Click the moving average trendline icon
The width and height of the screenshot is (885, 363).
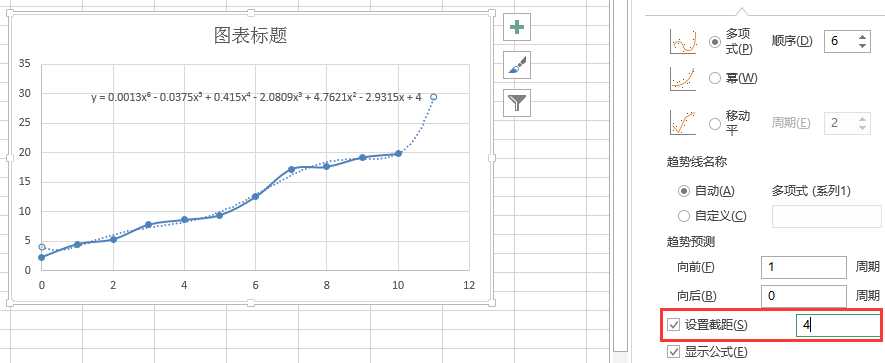pos(683,123)
